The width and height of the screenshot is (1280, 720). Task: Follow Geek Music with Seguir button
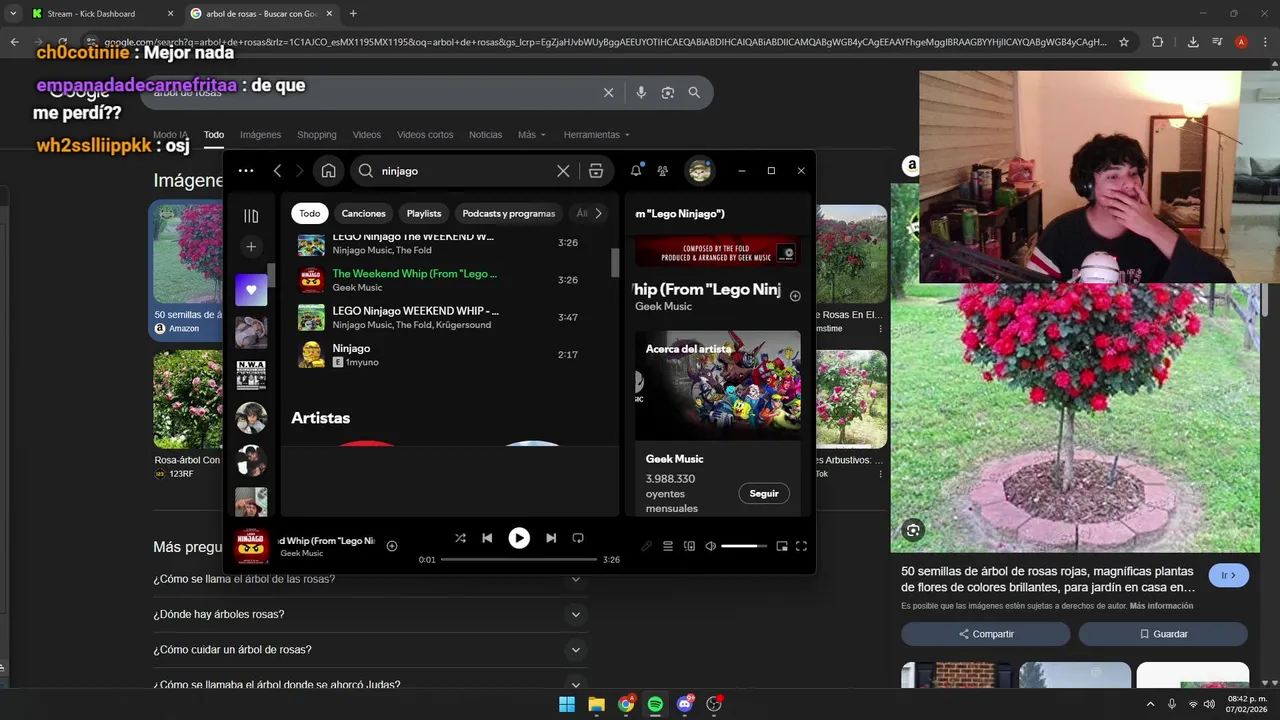pyautogui.click(x=764, y=493)
